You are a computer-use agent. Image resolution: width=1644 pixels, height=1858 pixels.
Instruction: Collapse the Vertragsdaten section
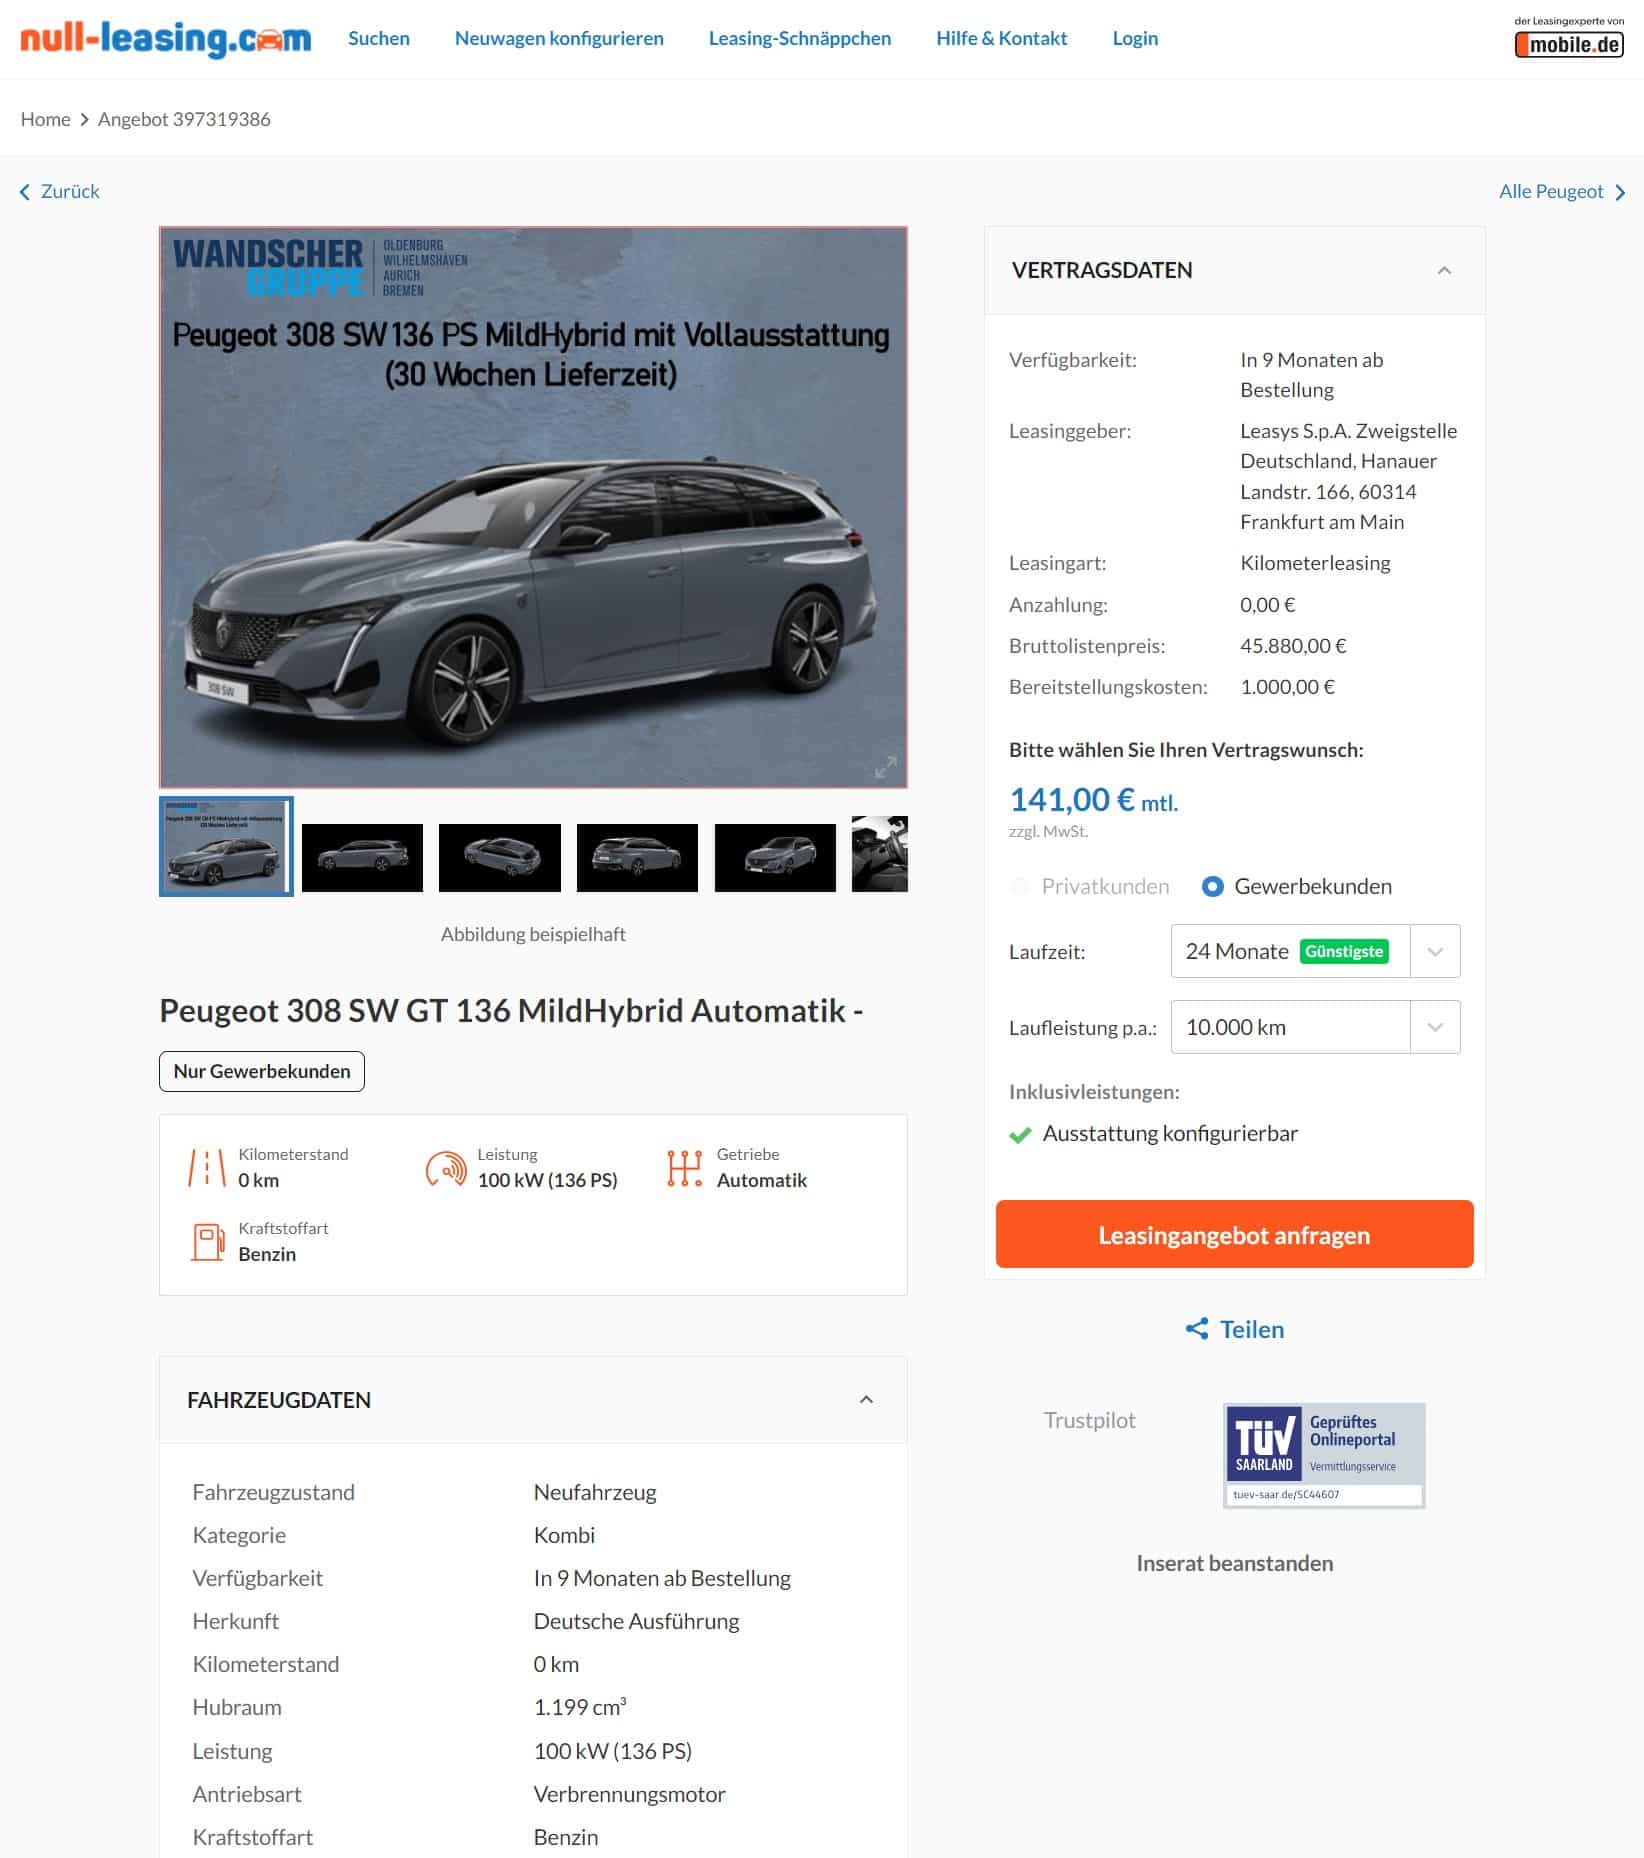click(x=1444, y=270)
